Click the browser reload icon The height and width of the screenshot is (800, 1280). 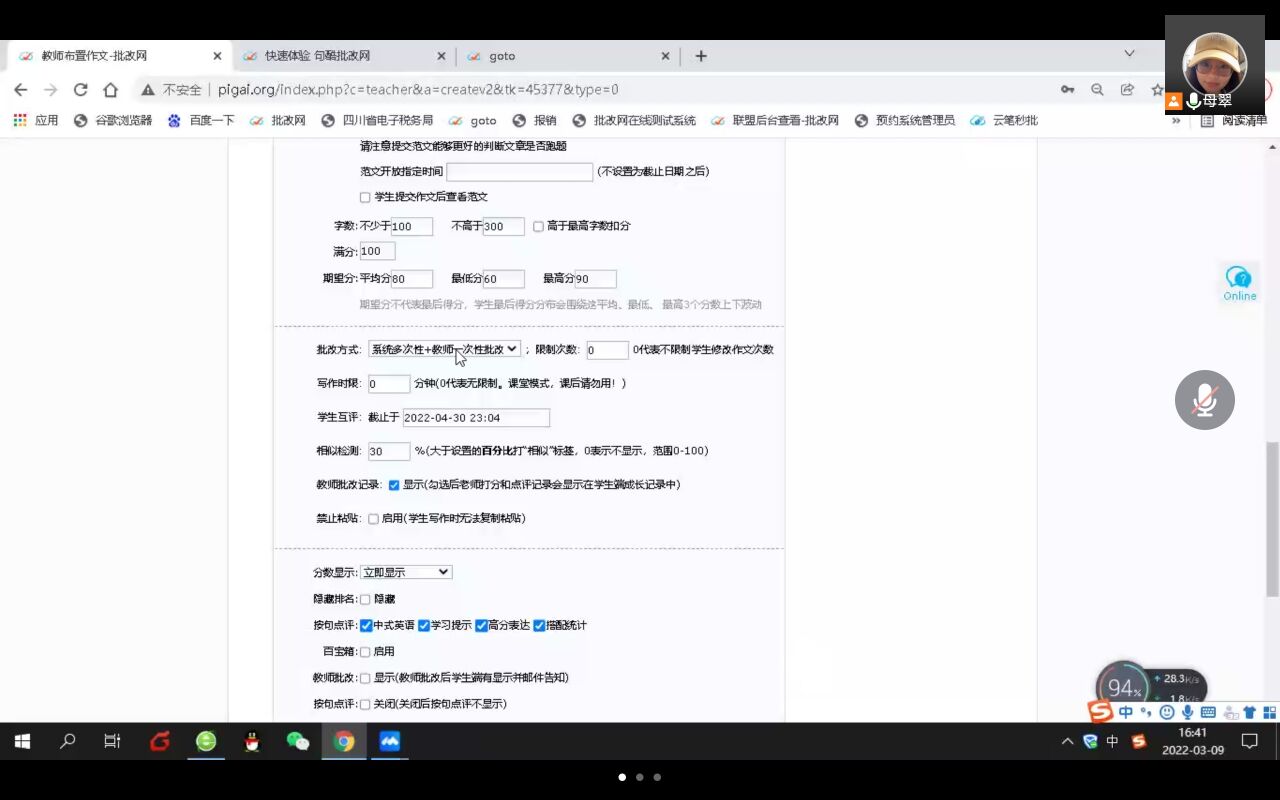pos(81,90)
